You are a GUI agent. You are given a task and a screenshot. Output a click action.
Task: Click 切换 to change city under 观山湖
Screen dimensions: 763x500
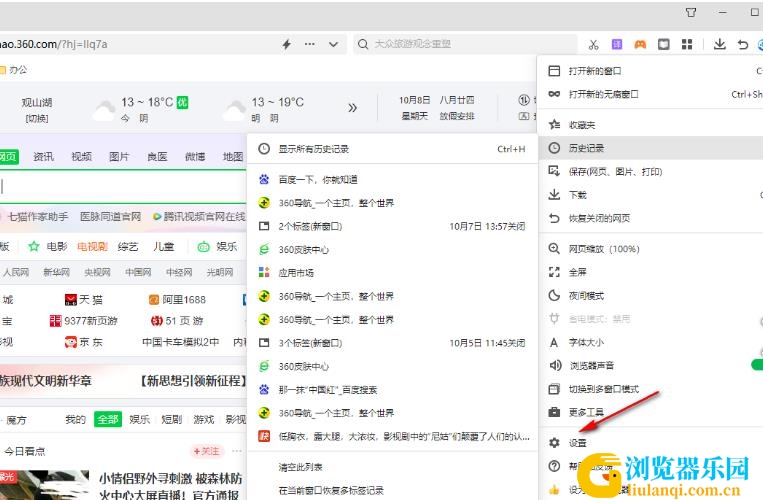[36, 118]
